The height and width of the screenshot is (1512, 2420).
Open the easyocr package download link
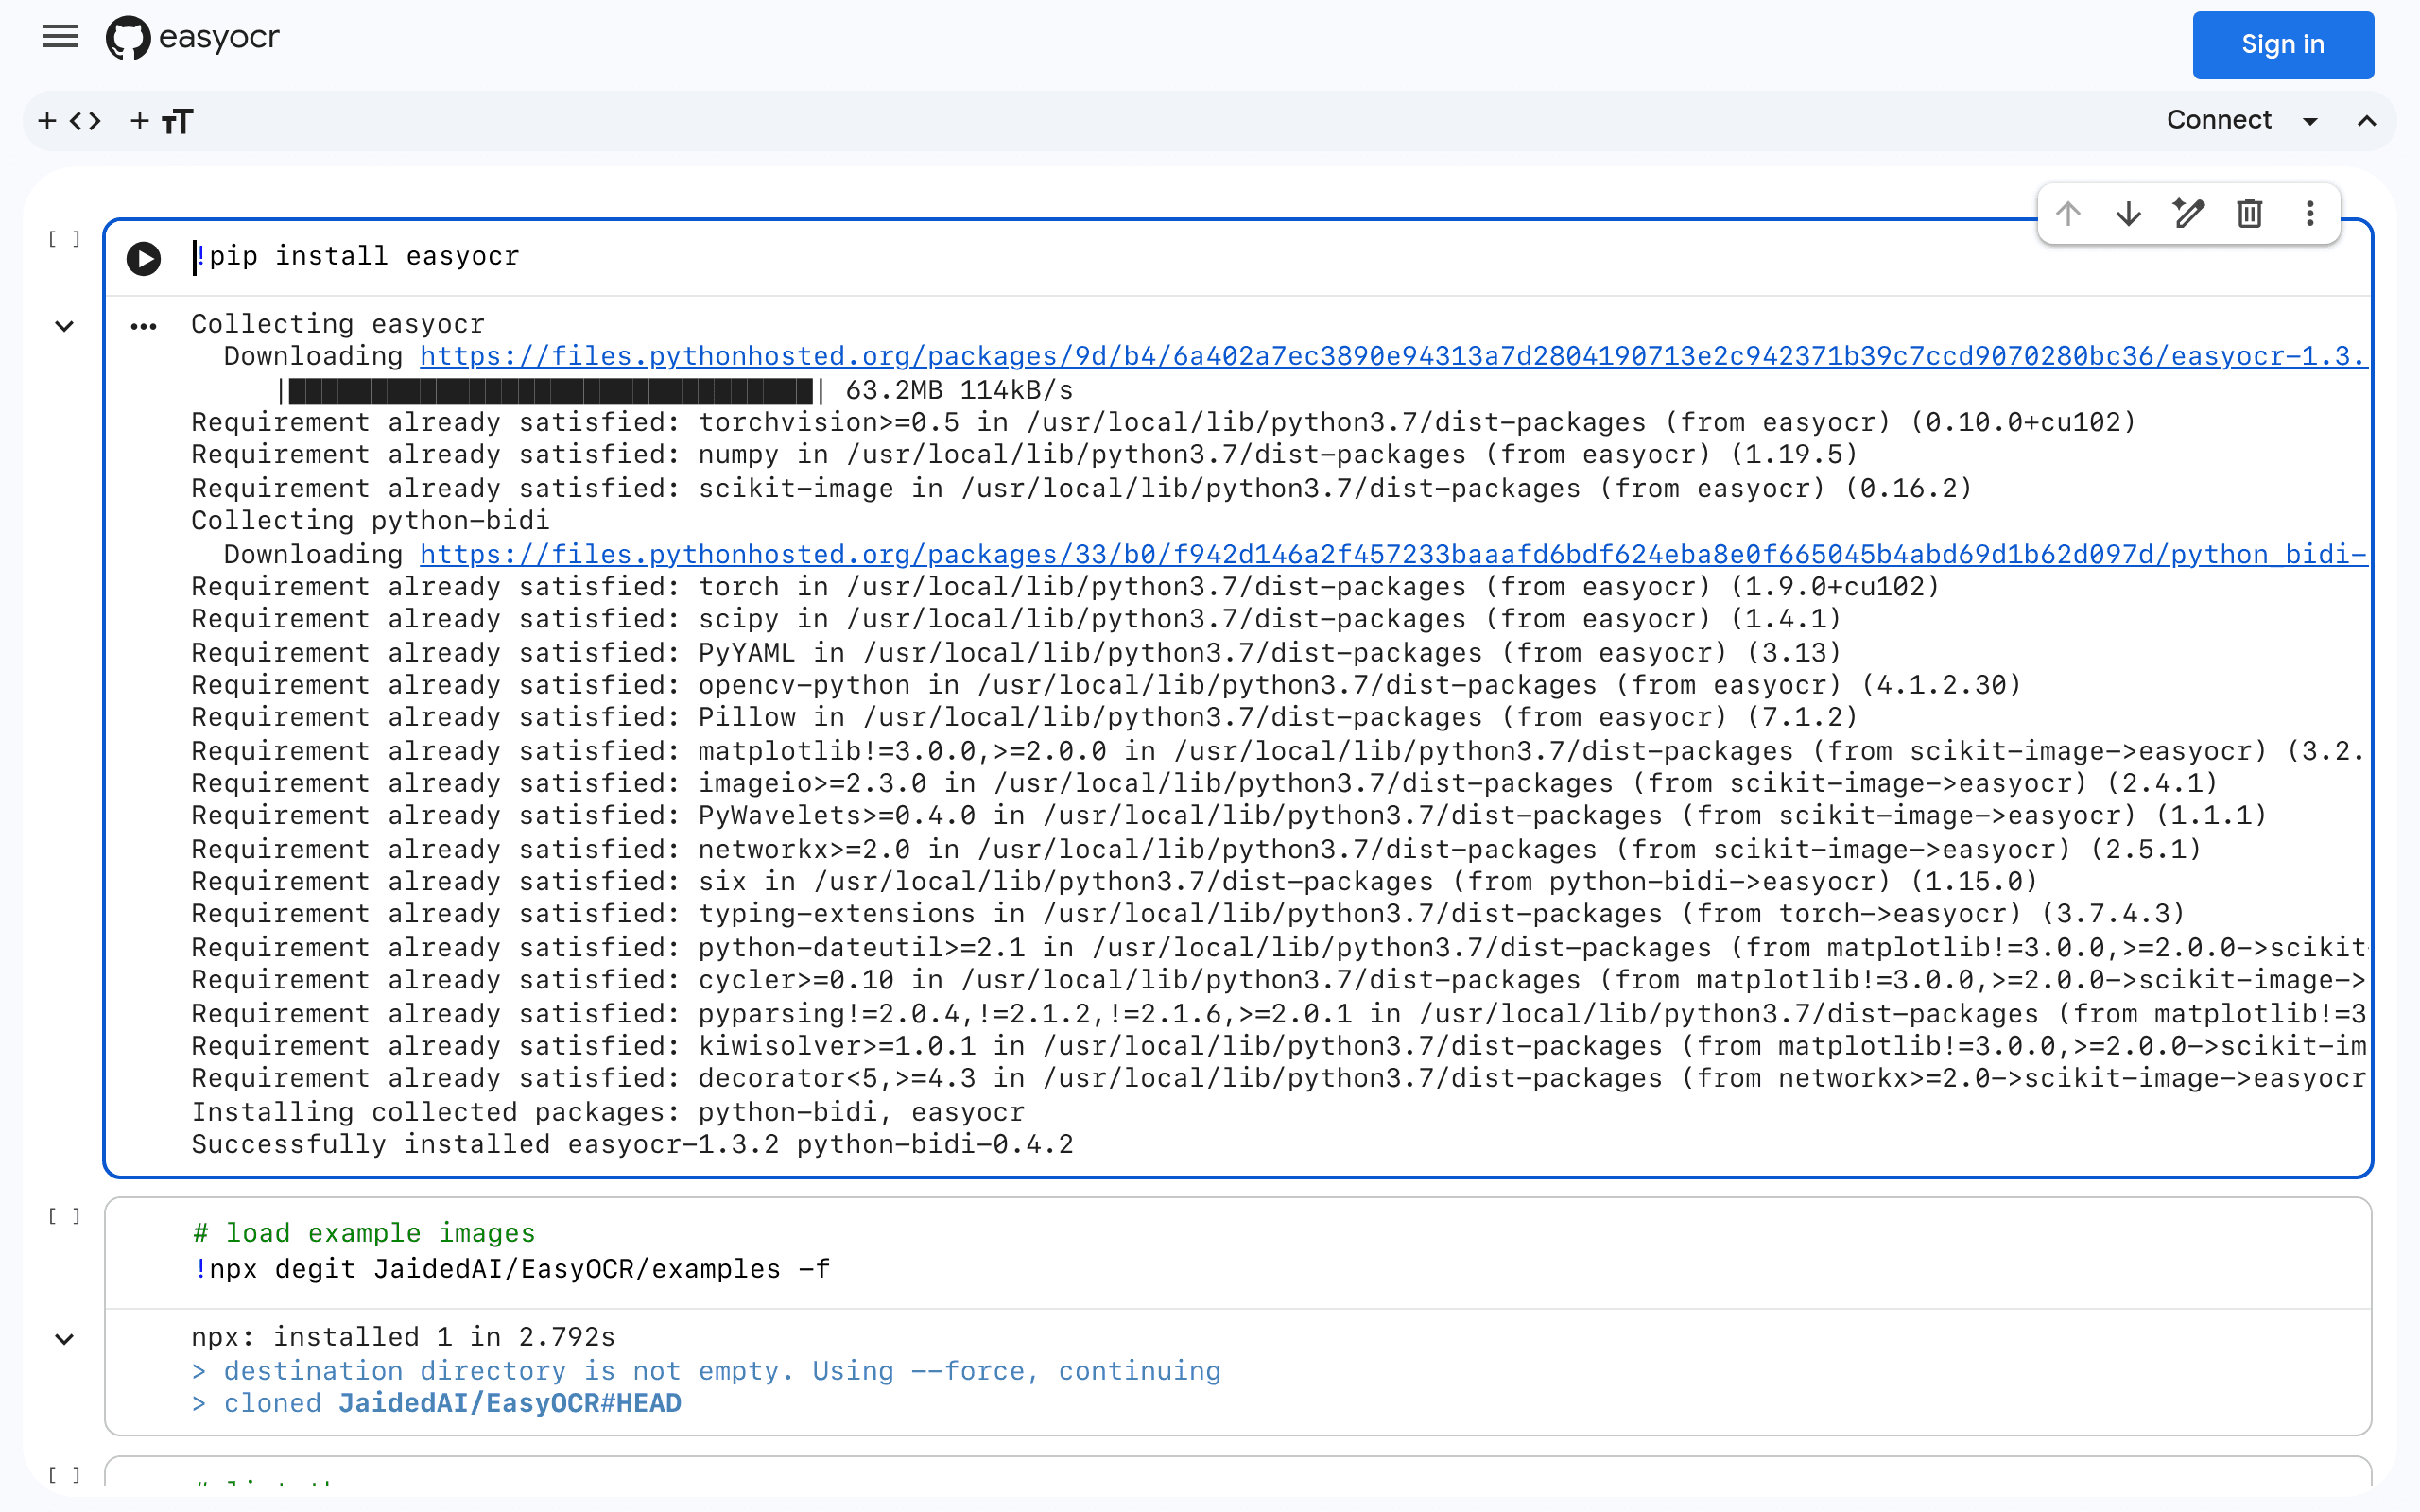click(1393, 356)
